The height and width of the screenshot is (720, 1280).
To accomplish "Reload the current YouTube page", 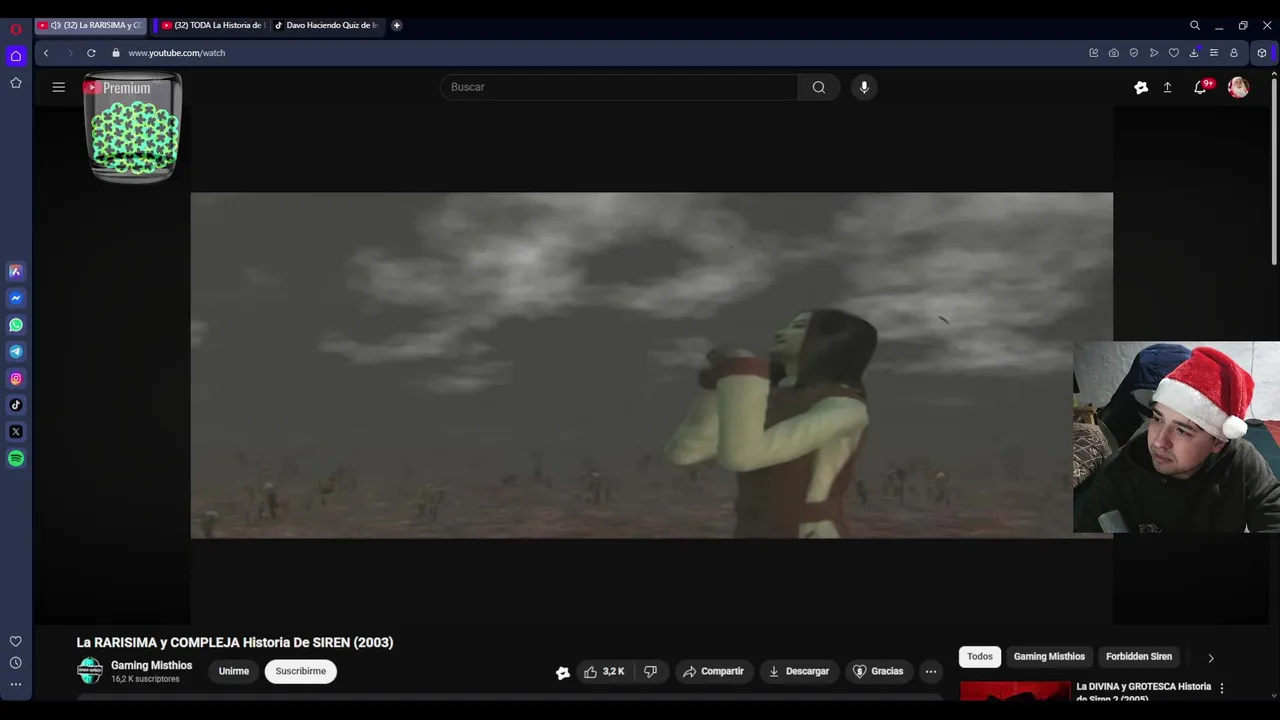I will click(x=91, y=53).
